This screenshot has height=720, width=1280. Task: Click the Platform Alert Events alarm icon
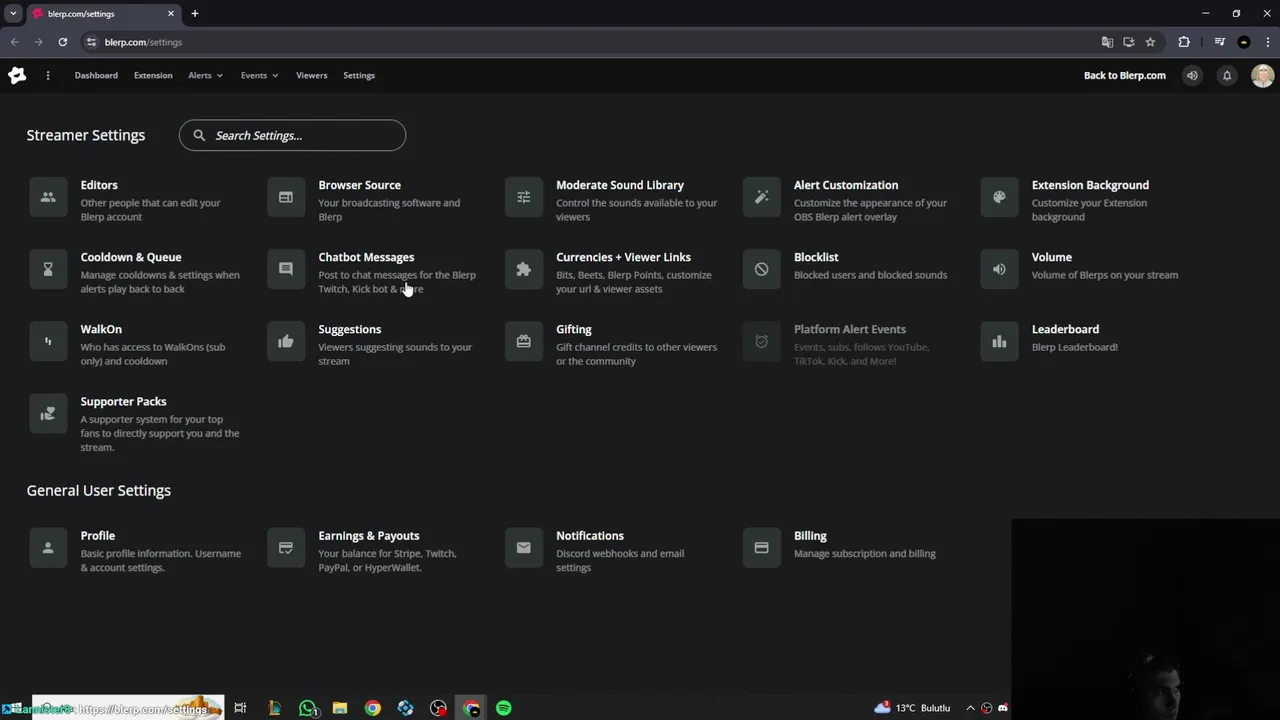click(761, 341)
